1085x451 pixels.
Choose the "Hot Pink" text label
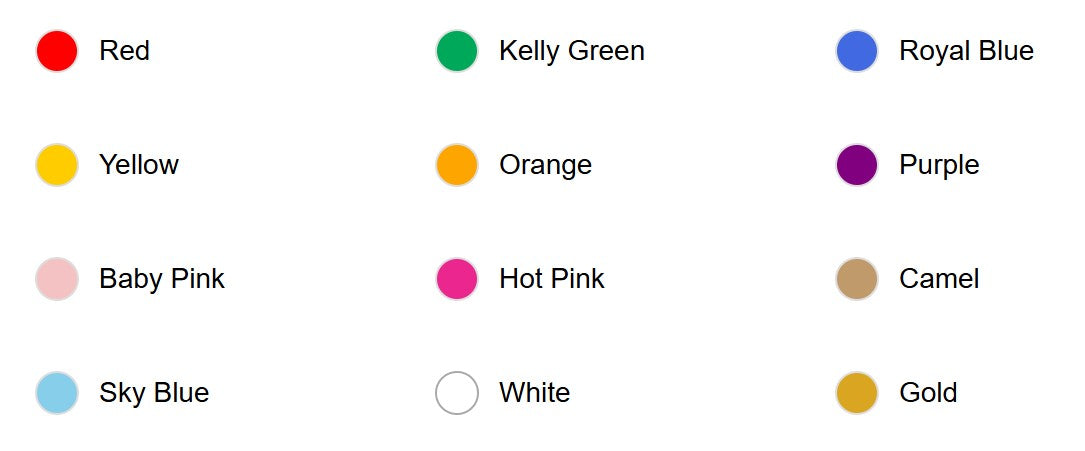(551, 279)
